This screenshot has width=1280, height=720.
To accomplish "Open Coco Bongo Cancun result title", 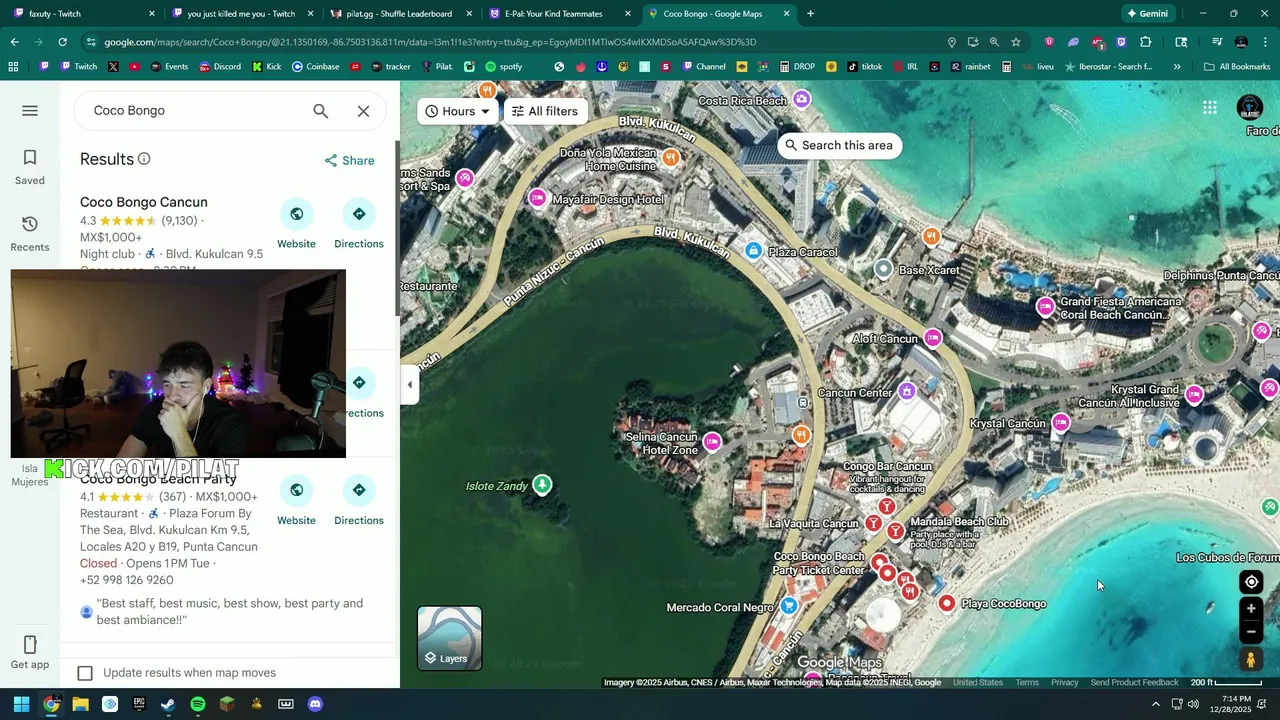I will pos(144,202).
